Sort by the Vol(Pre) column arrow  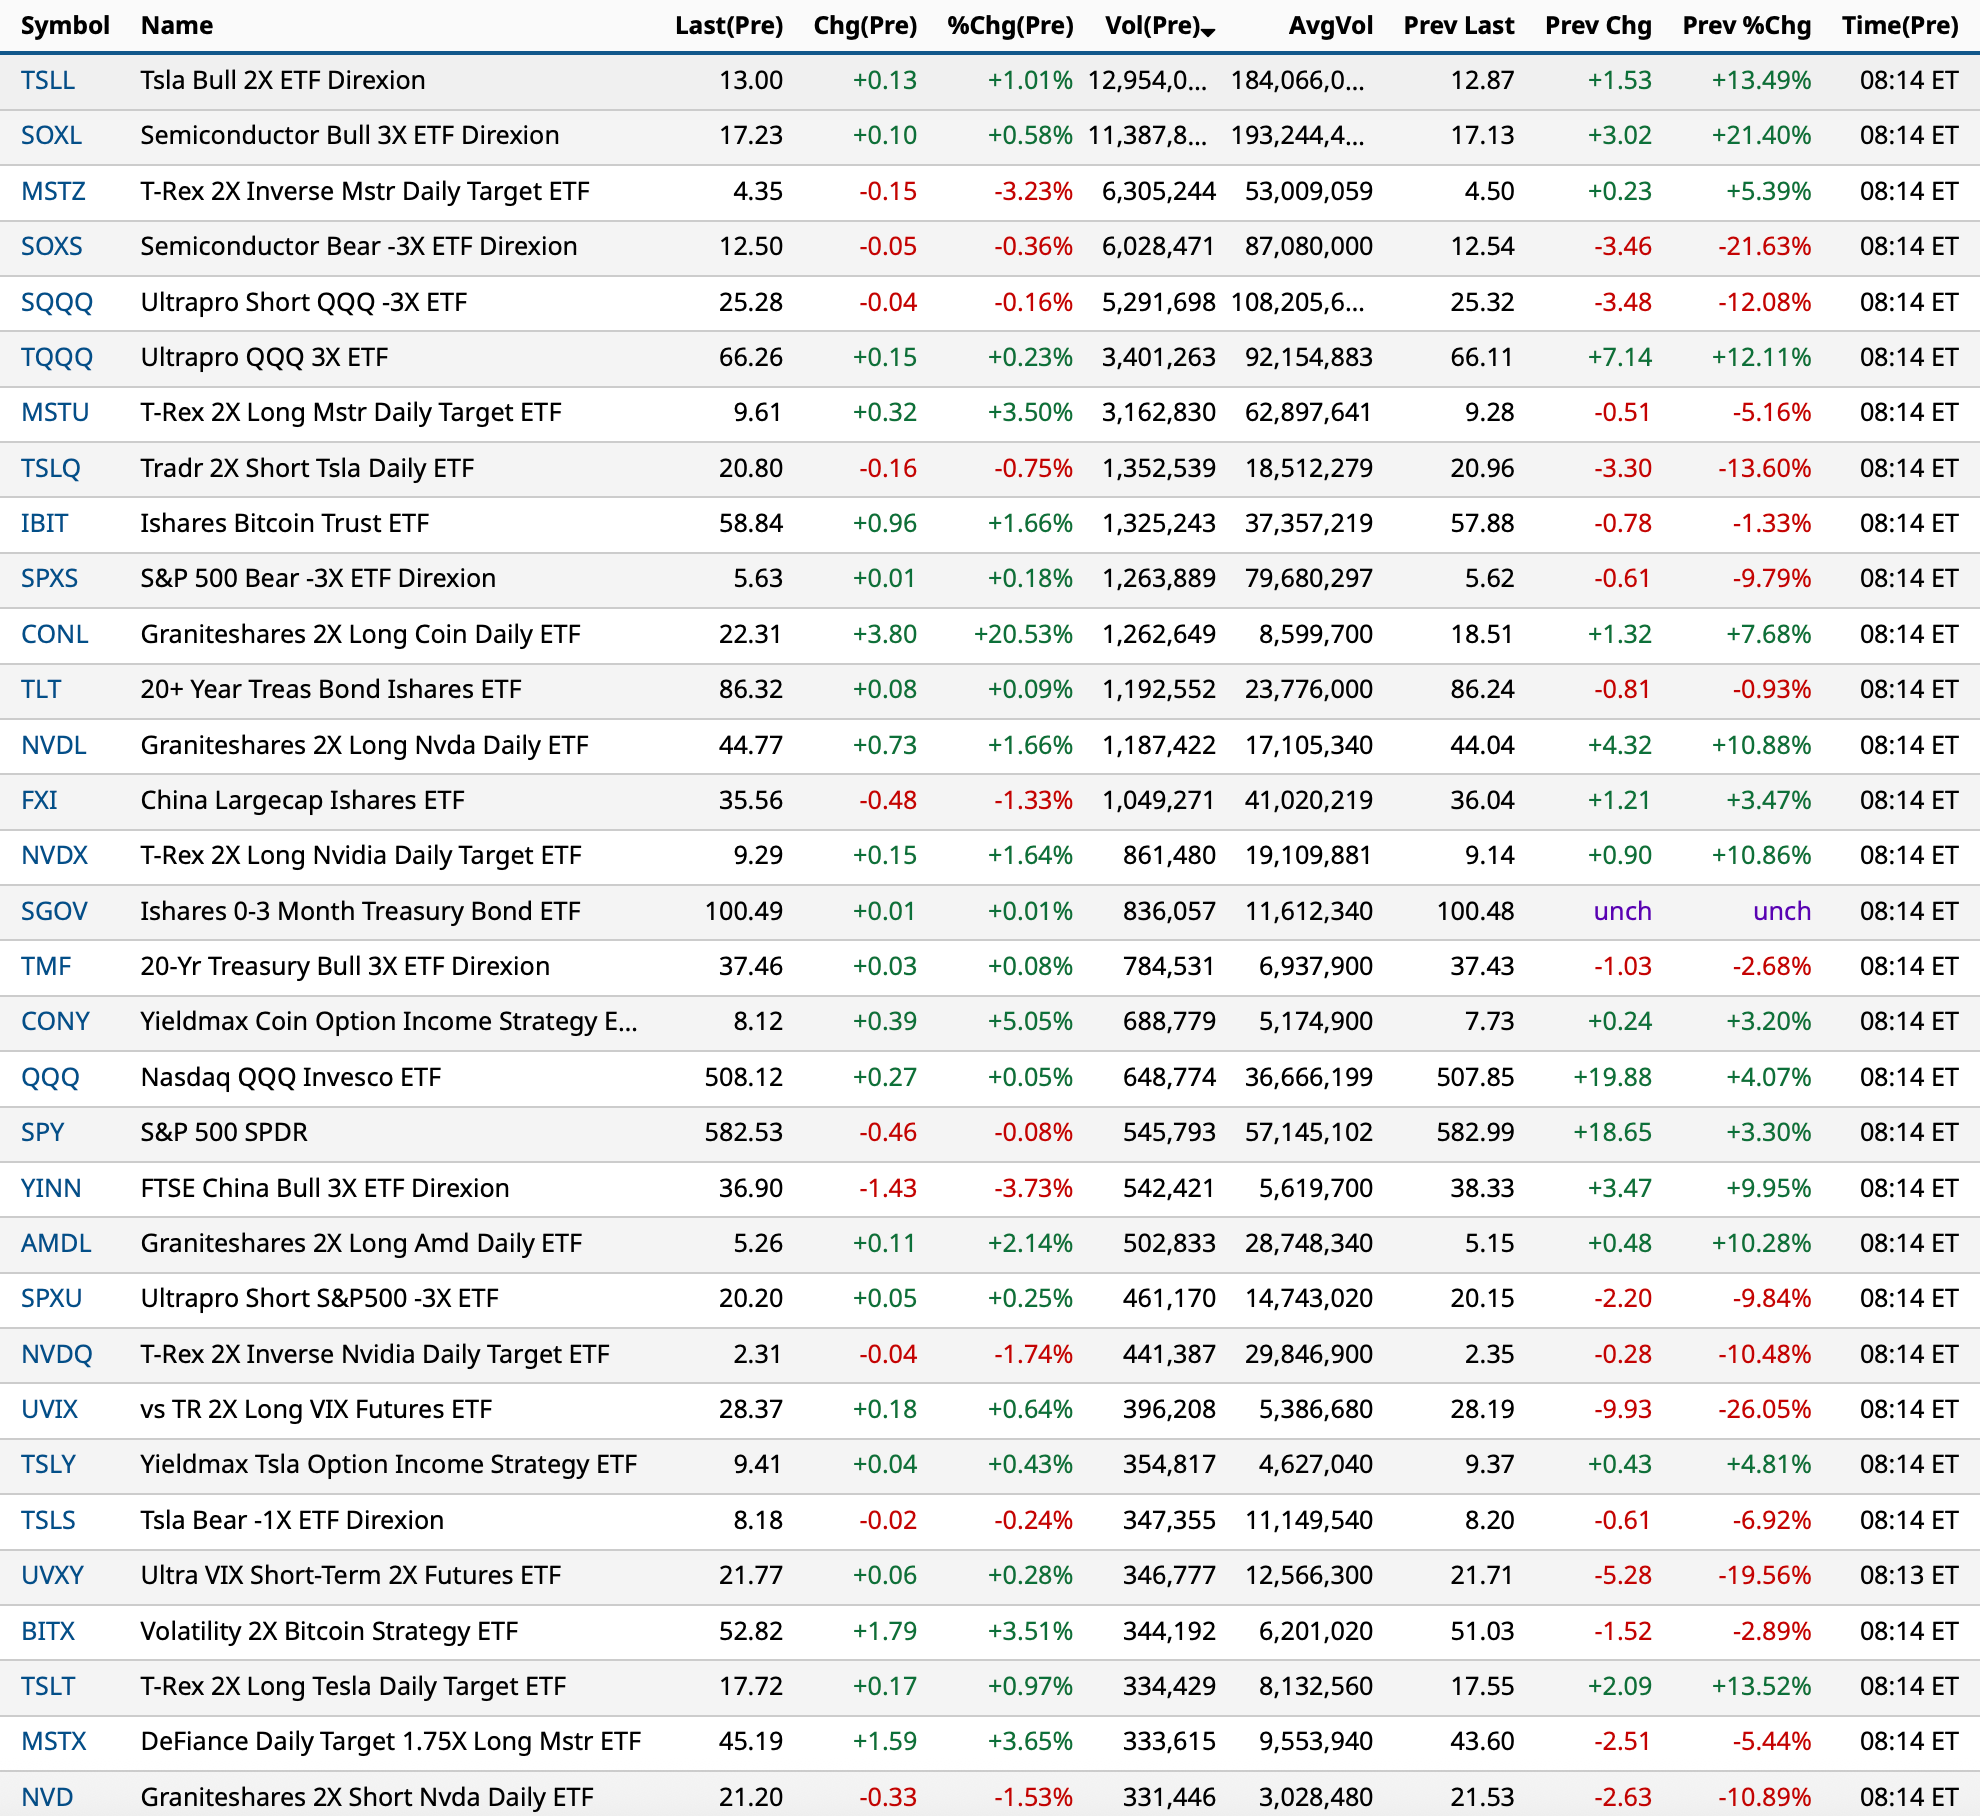coord(1208,32)
